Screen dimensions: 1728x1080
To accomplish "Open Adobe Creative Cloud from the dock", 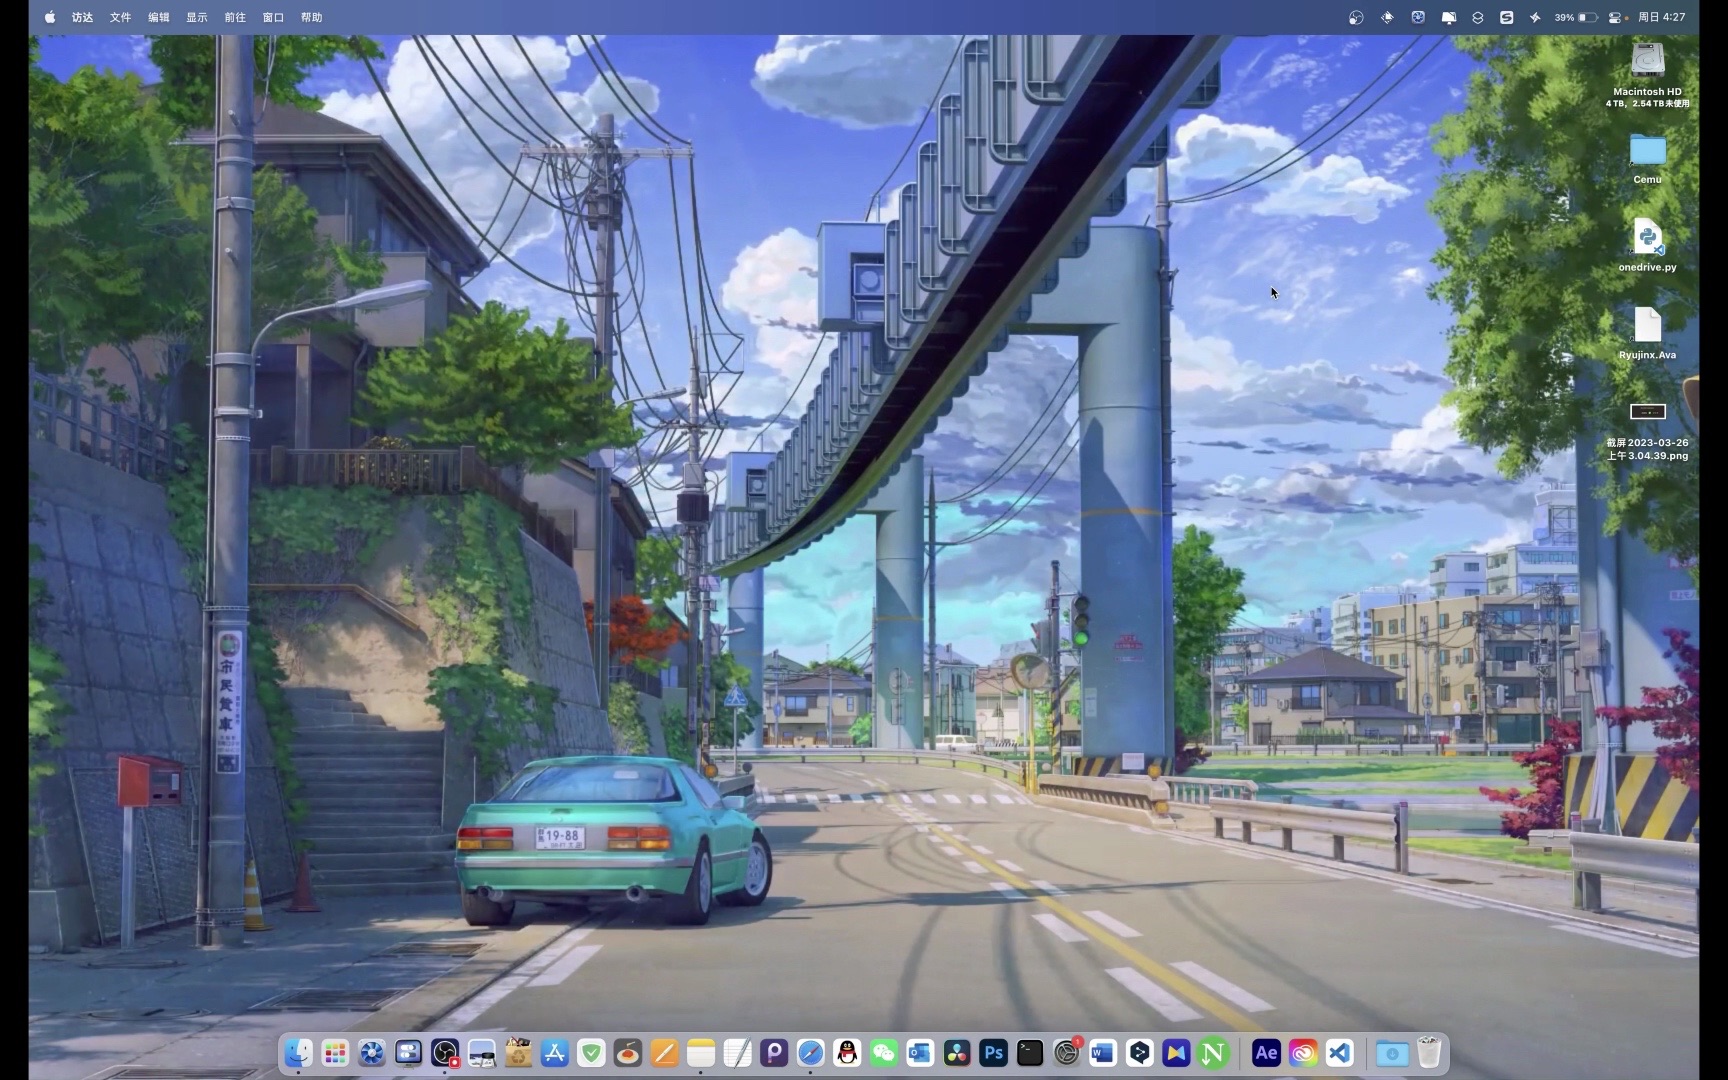I will 1303,1053.
